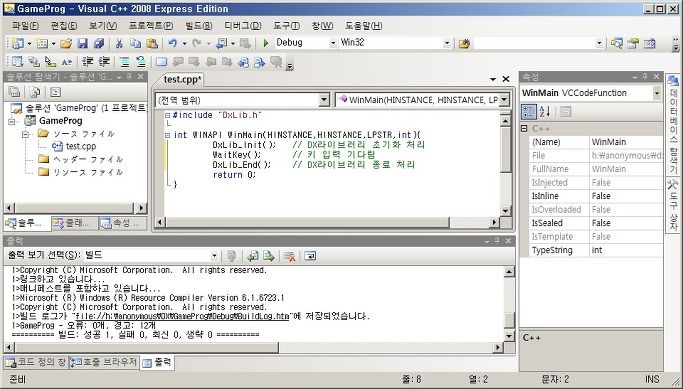
Task: Click the Navigate Backward icon
Action: pos(222,43)
